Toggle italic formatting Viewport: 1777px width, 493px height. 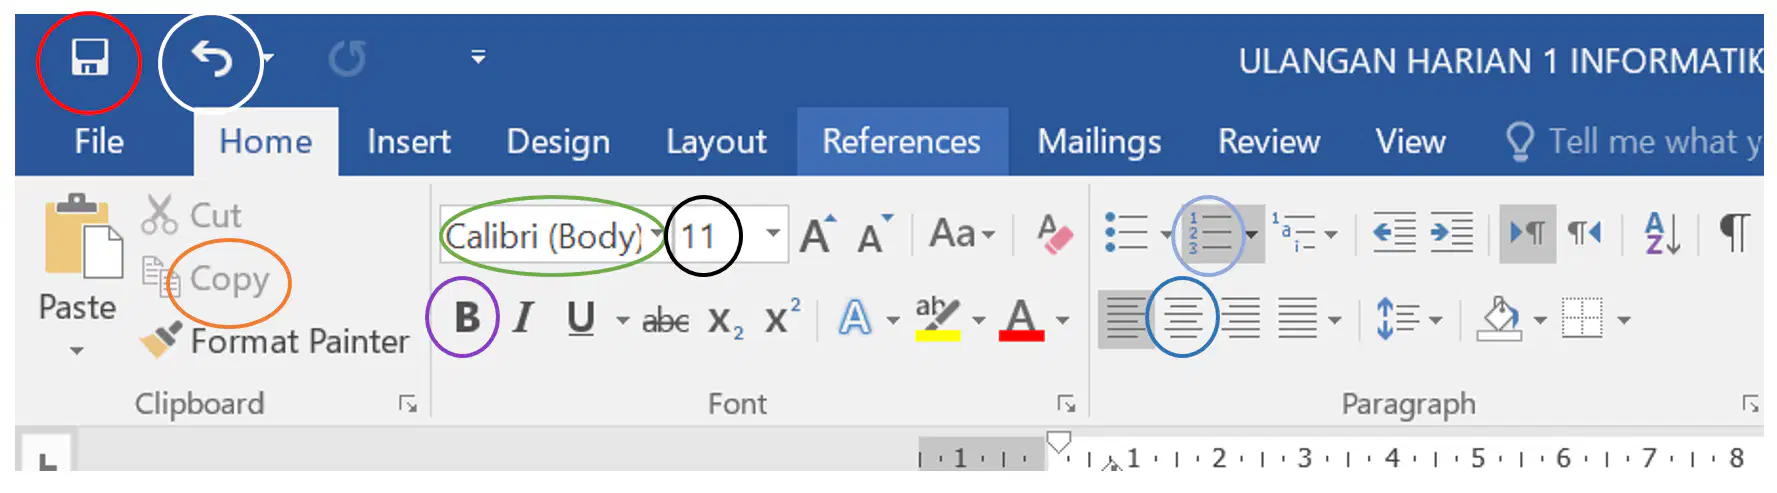[x=522, y=319]
